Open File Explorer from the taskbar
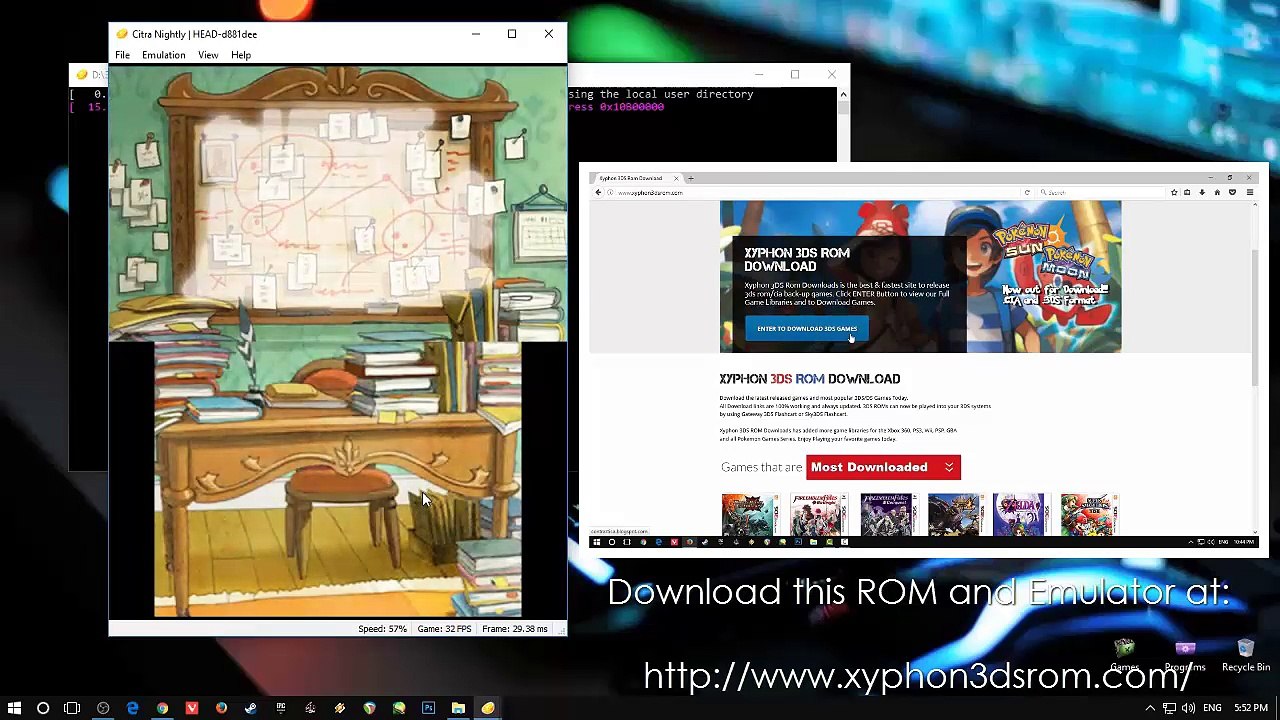This screenshot has height=720, width=1280. (458, 708)
